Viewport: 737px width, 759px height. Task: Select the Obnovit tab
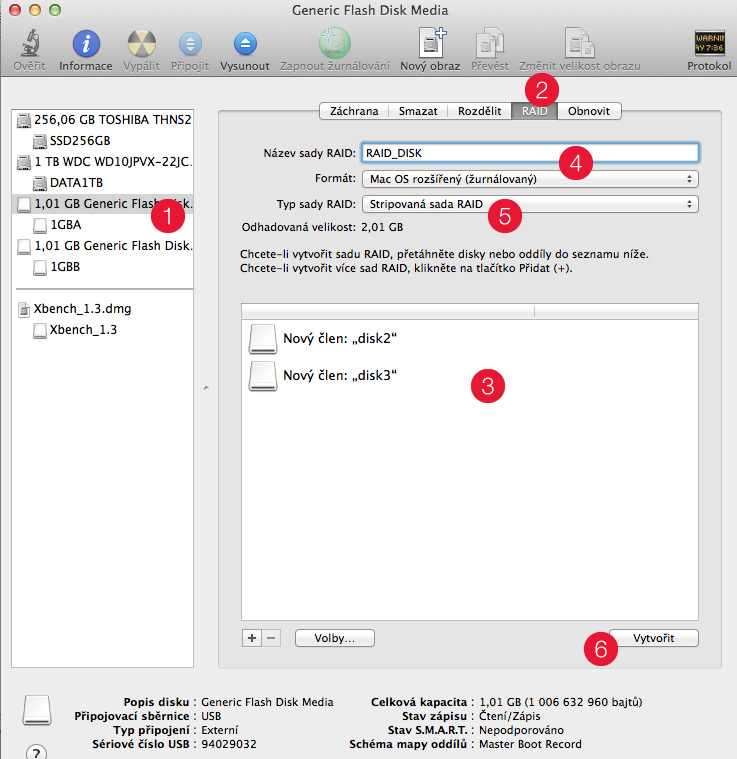click(590, 111)
